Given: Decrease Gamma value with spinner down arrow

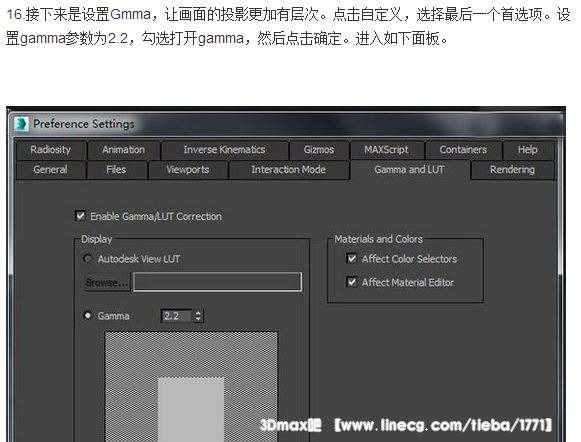Looking at the screenshot, I should (199, 319).
